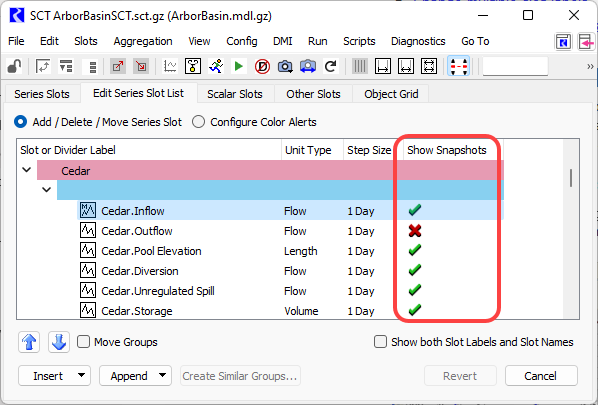598x405 pixels.
Task: Switch to the Scalar Slots tab
Action: pyautogui.click(x=235, y=94)
